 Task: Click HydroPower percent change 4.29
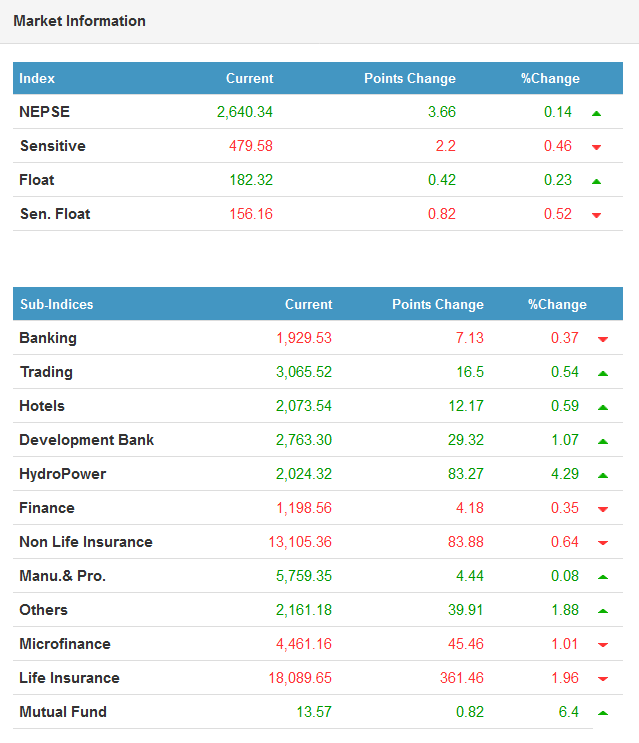[x=565, y=474]
